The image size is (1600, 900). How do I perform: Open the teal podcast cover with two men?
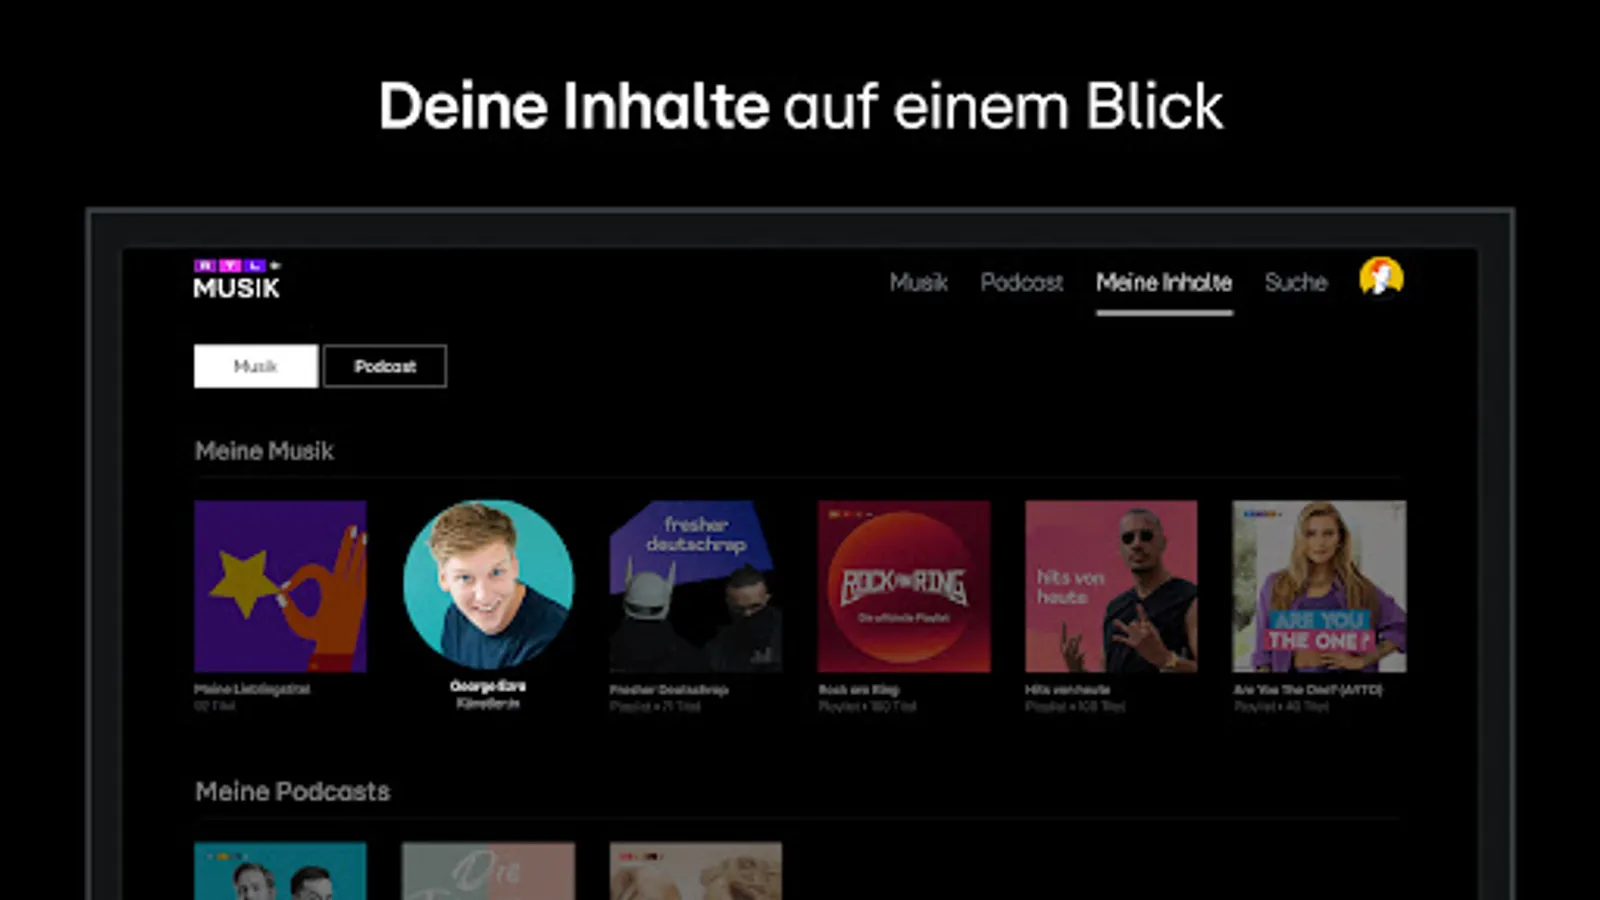[x=280, y=871]
